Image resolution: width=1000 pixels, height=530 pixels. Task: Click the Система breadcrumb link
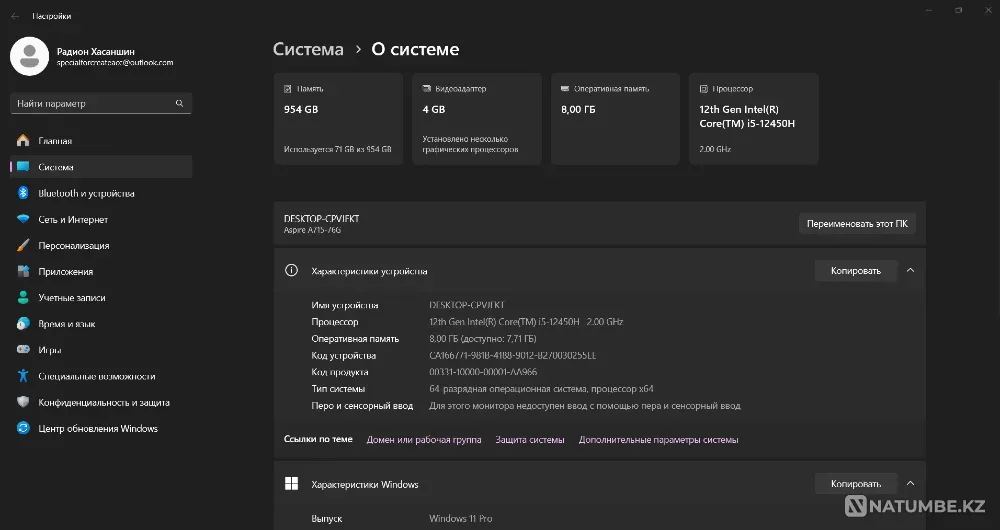point(308,49)
